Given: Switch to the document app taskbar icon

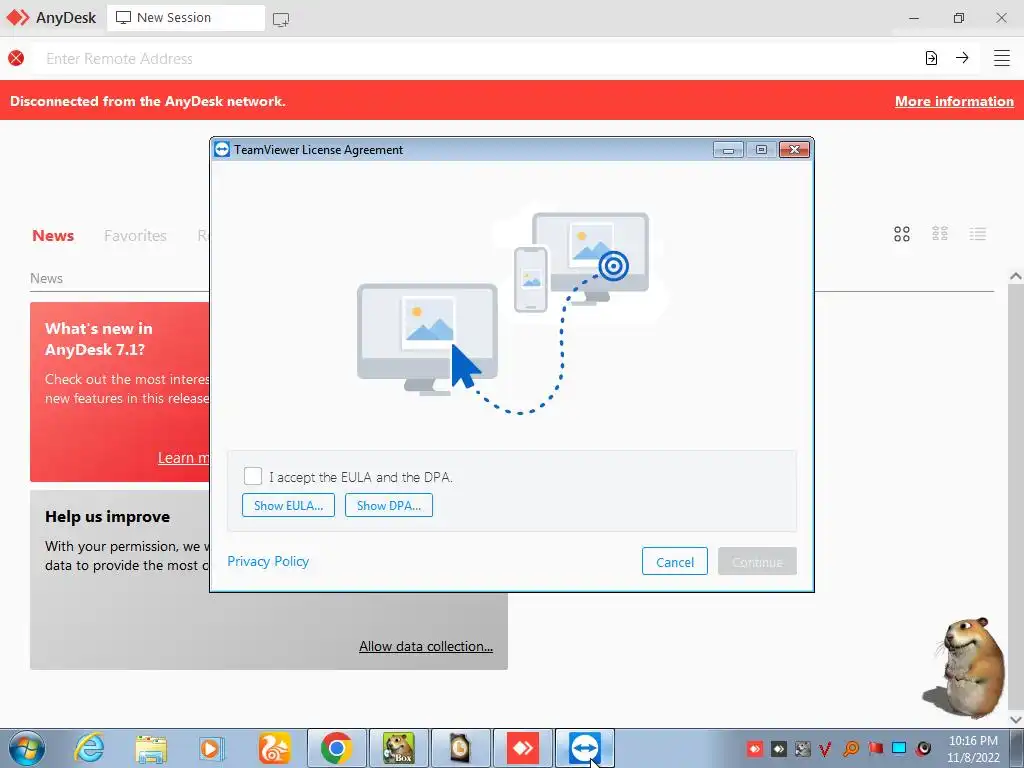Looking at the screenshot, I should pos(460,748).
